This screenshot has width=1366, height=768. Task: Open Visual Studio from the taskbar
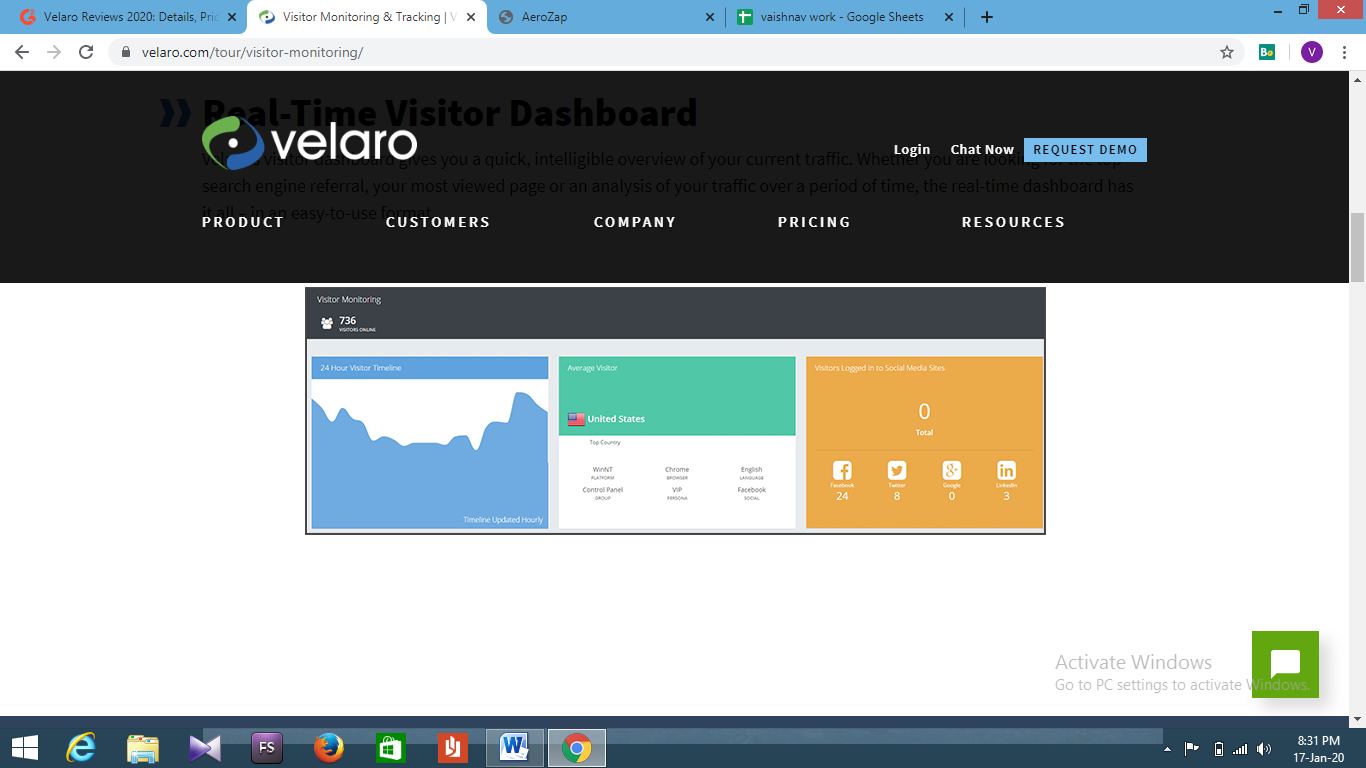(205, 747)
